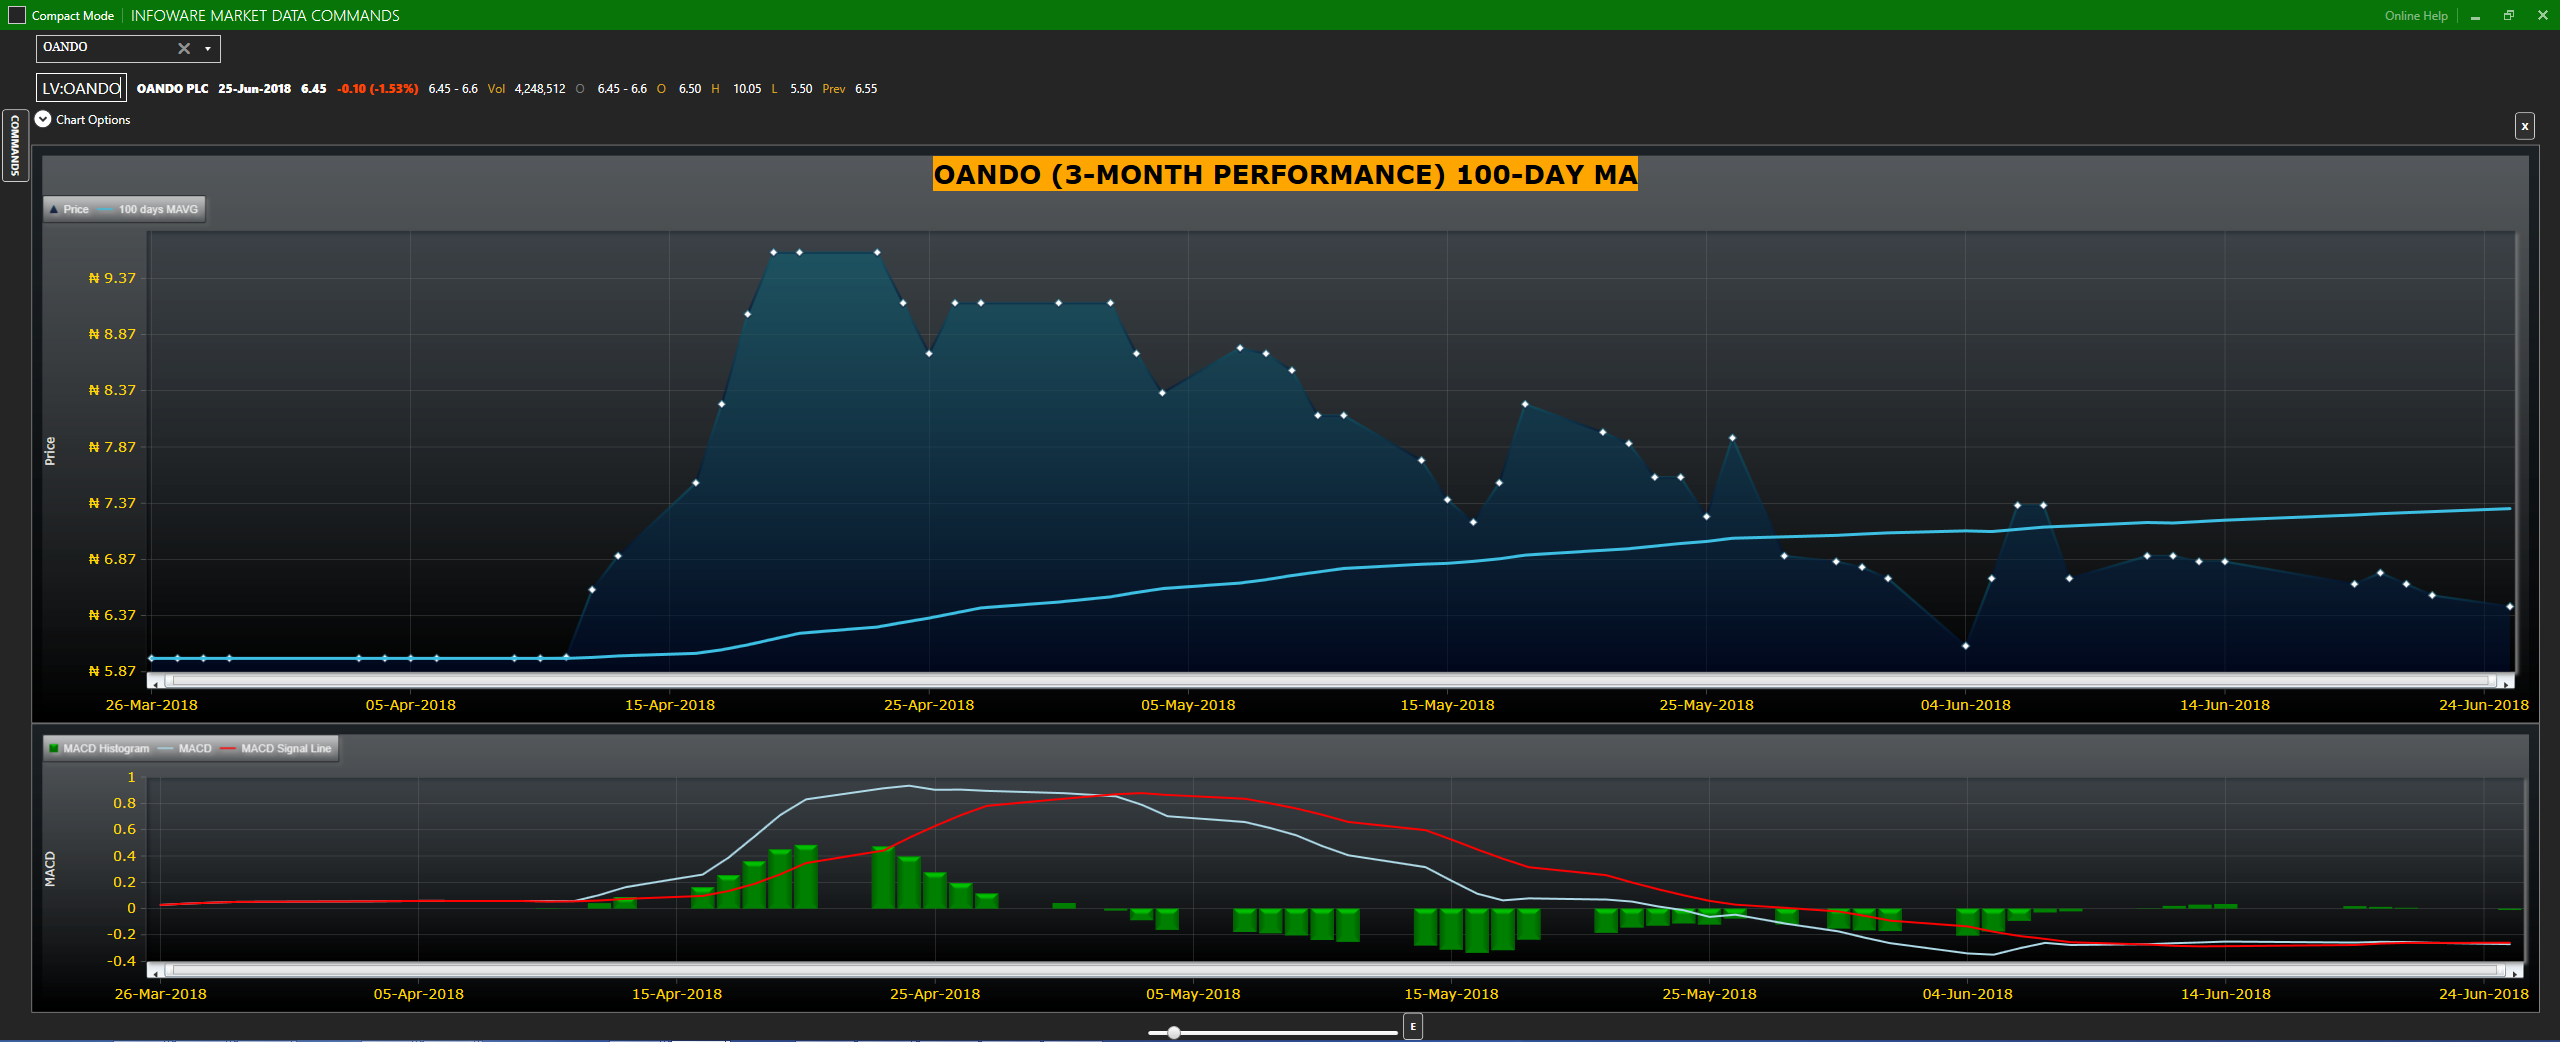Click the 25-Jun-2018 date in quote bar
The width and height of the screenshot is (2560, 1042).
pyautogui.click(x=254, y=88)
